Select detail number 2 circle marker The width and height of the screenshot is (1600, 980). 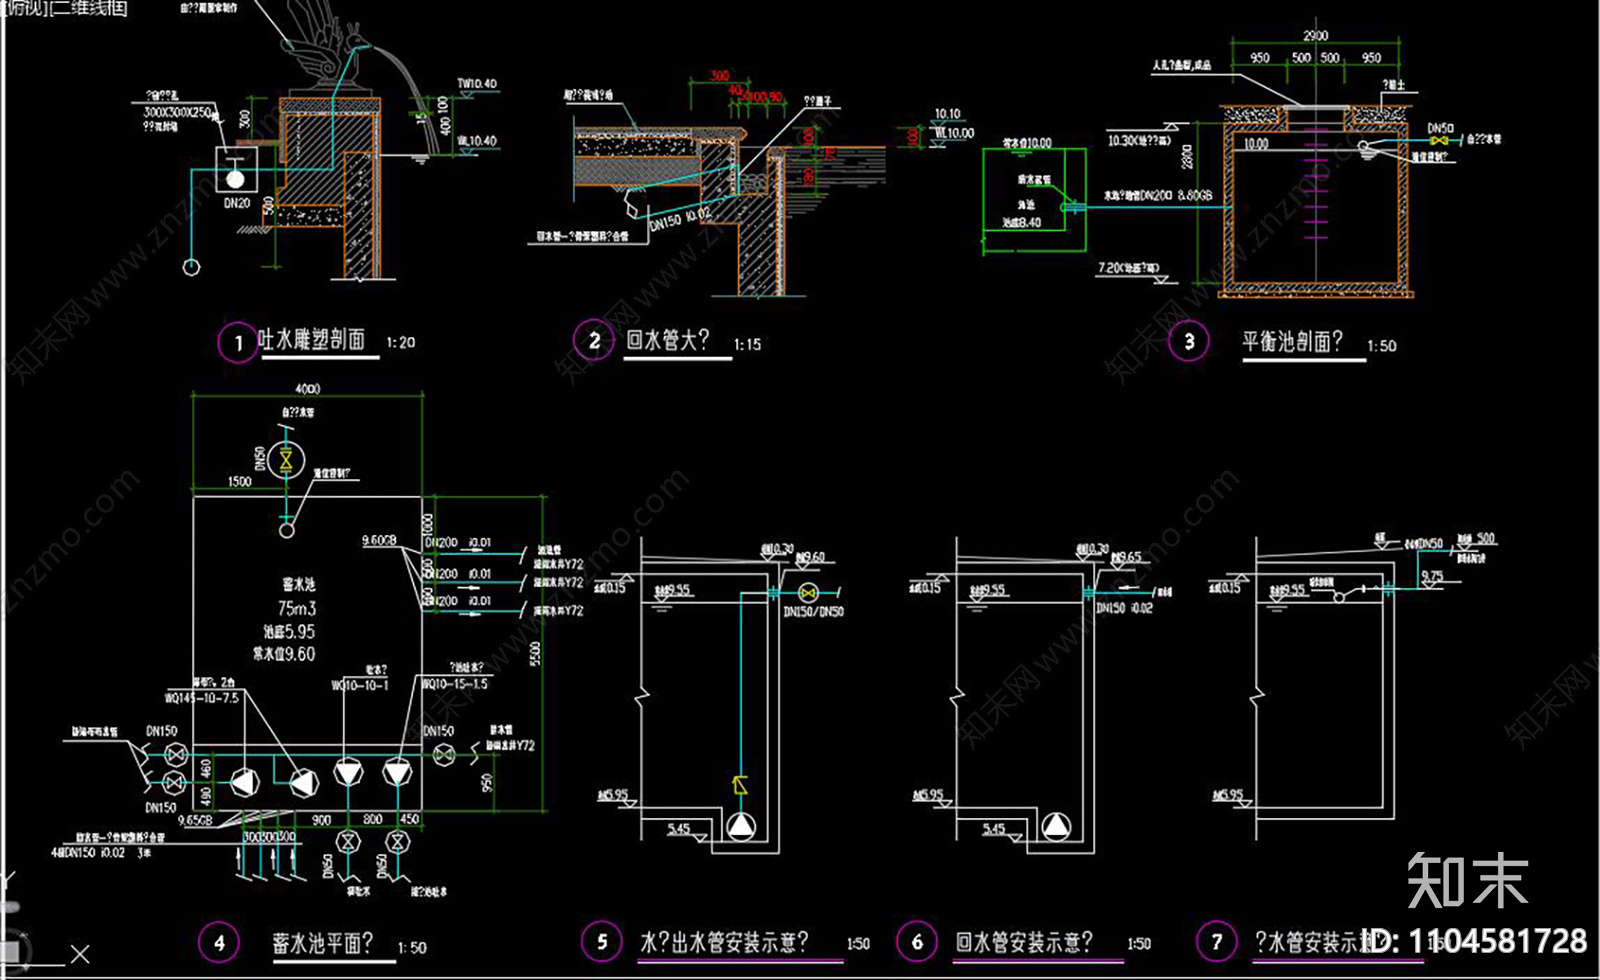[x=594, y=341]
